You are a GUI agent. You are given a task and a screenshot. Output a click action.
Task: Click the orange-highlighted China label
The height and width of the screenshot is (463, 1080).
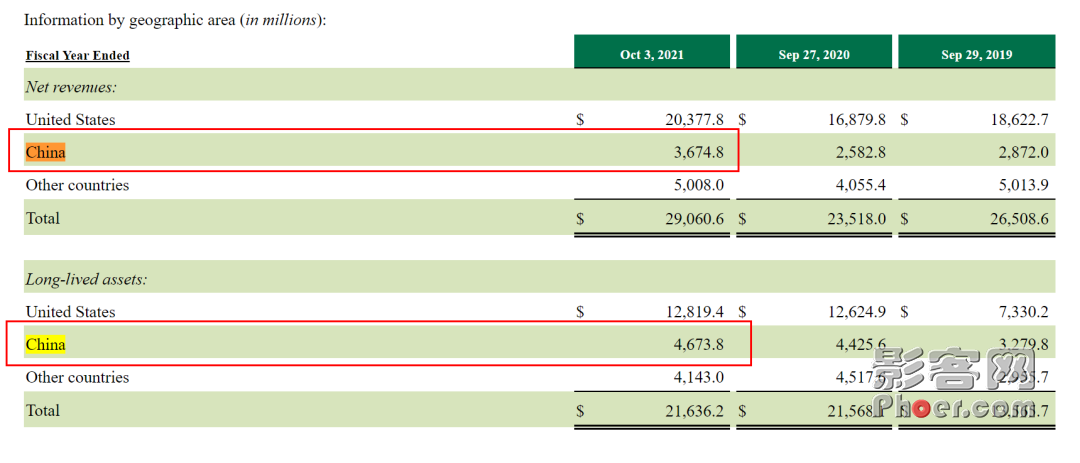click(45, 152)
